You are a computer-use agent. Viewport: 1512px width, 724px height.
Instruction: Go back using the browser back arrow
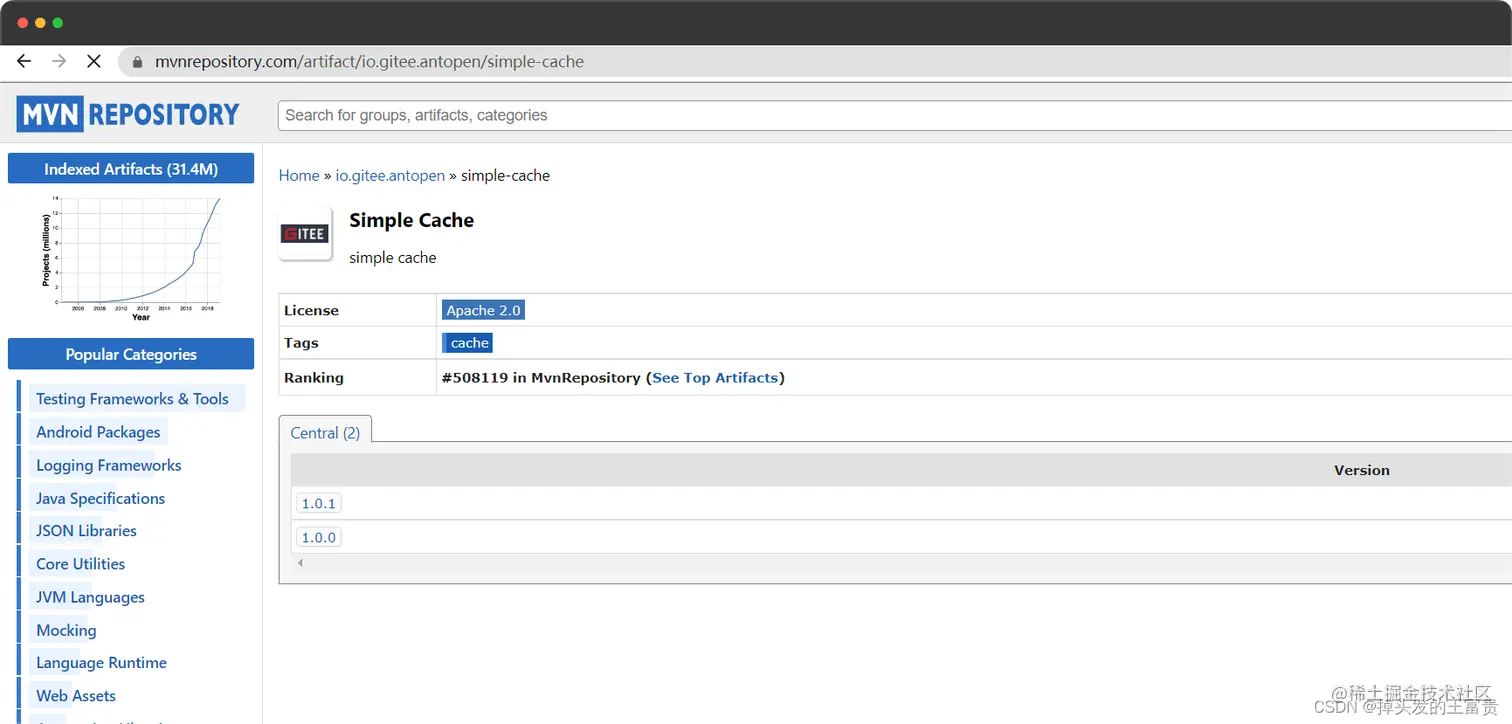pos(24,61)
